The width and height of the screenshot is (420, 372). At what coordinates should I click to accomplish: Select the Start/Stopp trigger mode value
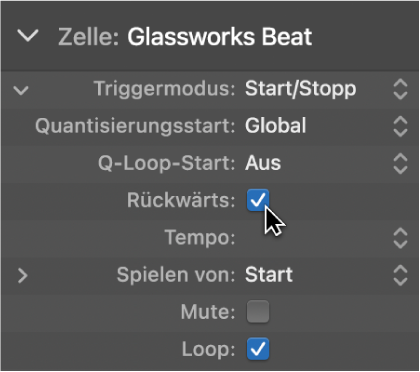point(300,89)
